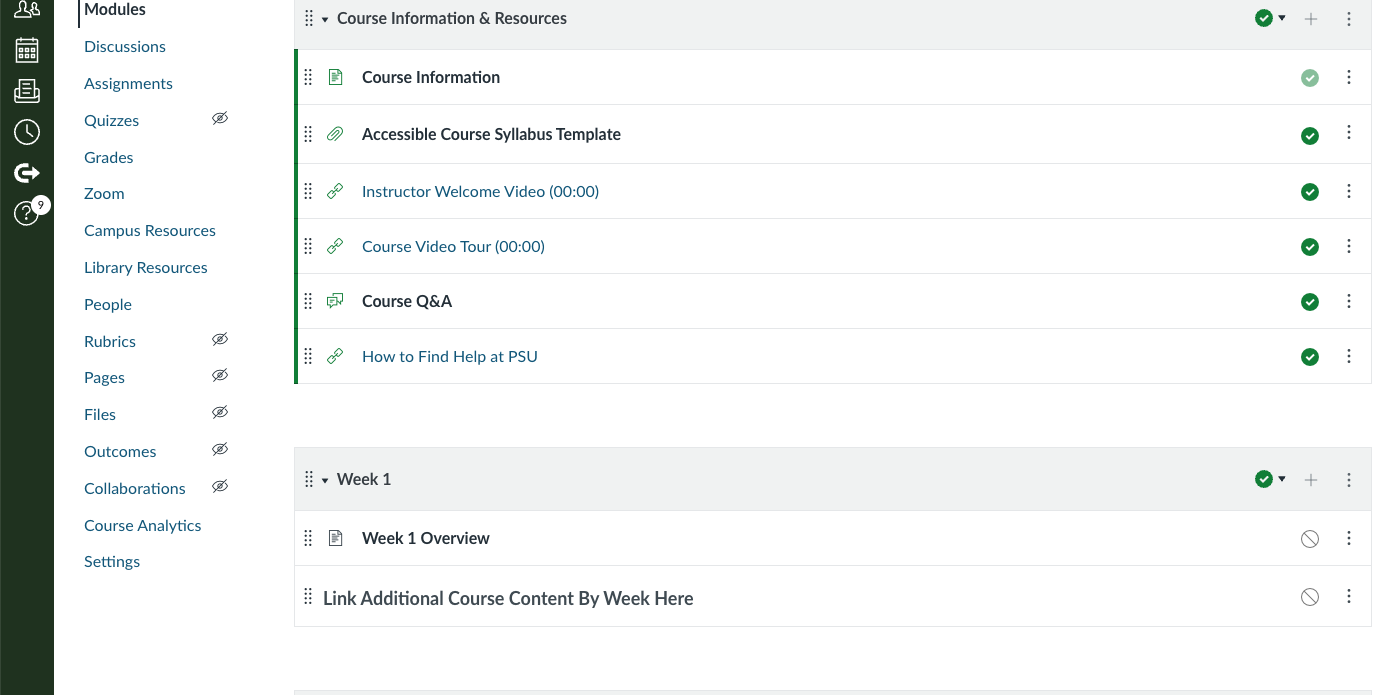Open the Instructor Welcome Video link

(480, 192)
